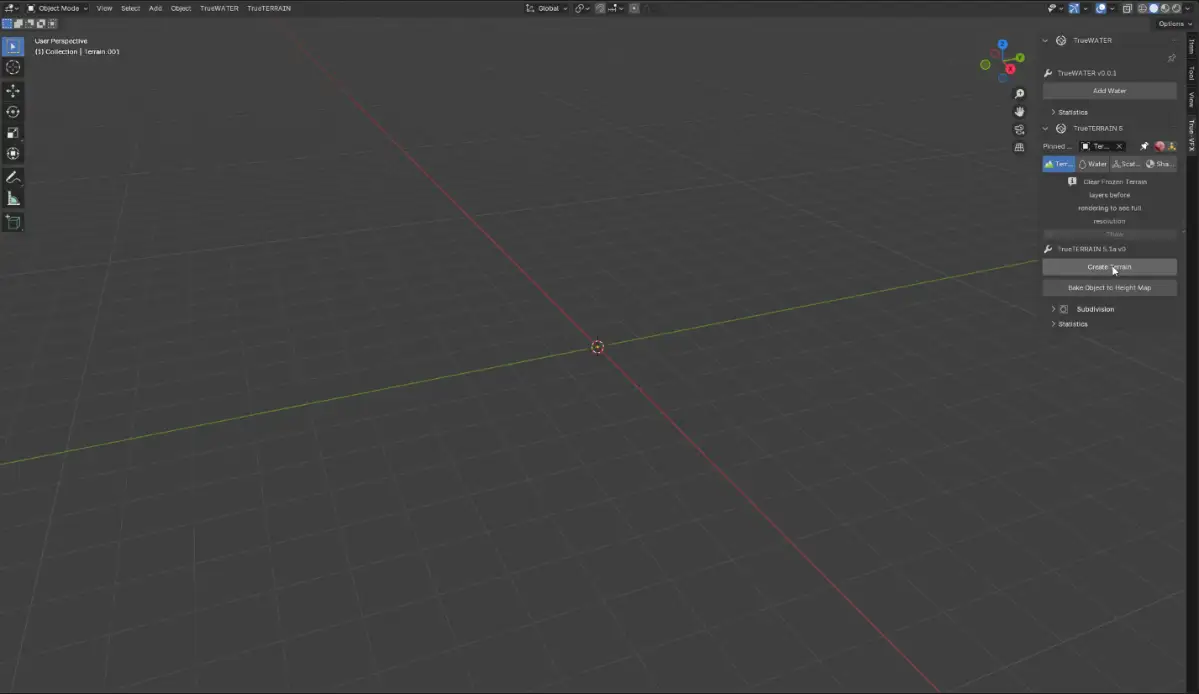This screenshot has width=1199, height=694.
Task: Open the TrueTERRAIN menu in the header
Action: click(269, 8)
